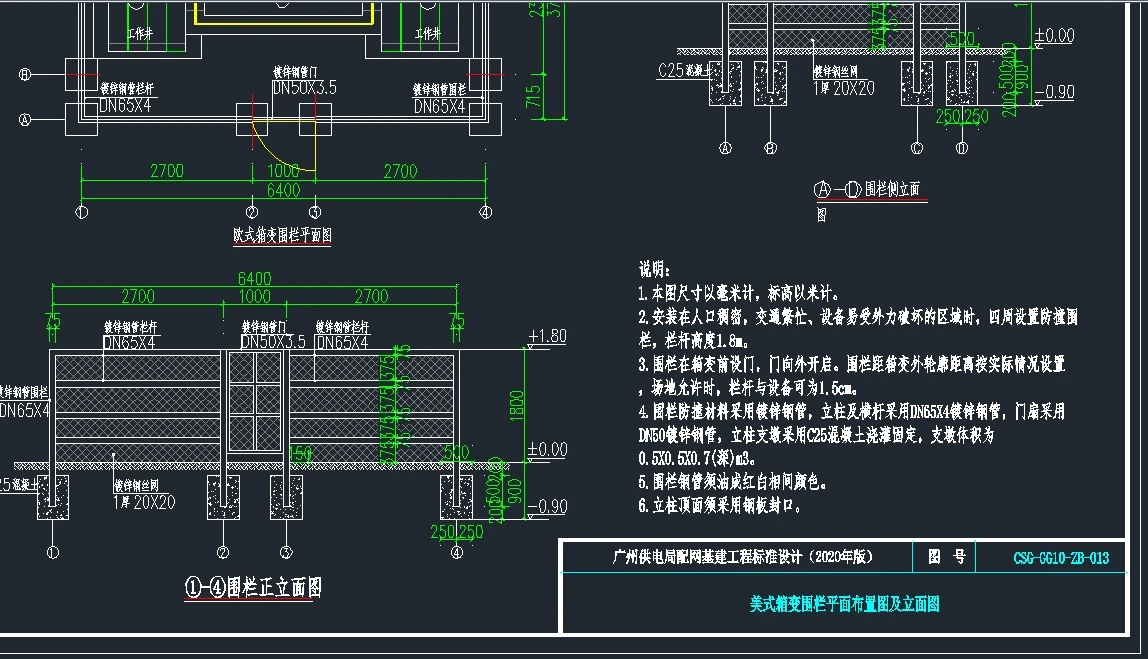Click the Ⓐ-Ⓓ围栏侧立面 side elevation title

pos(867,189)
